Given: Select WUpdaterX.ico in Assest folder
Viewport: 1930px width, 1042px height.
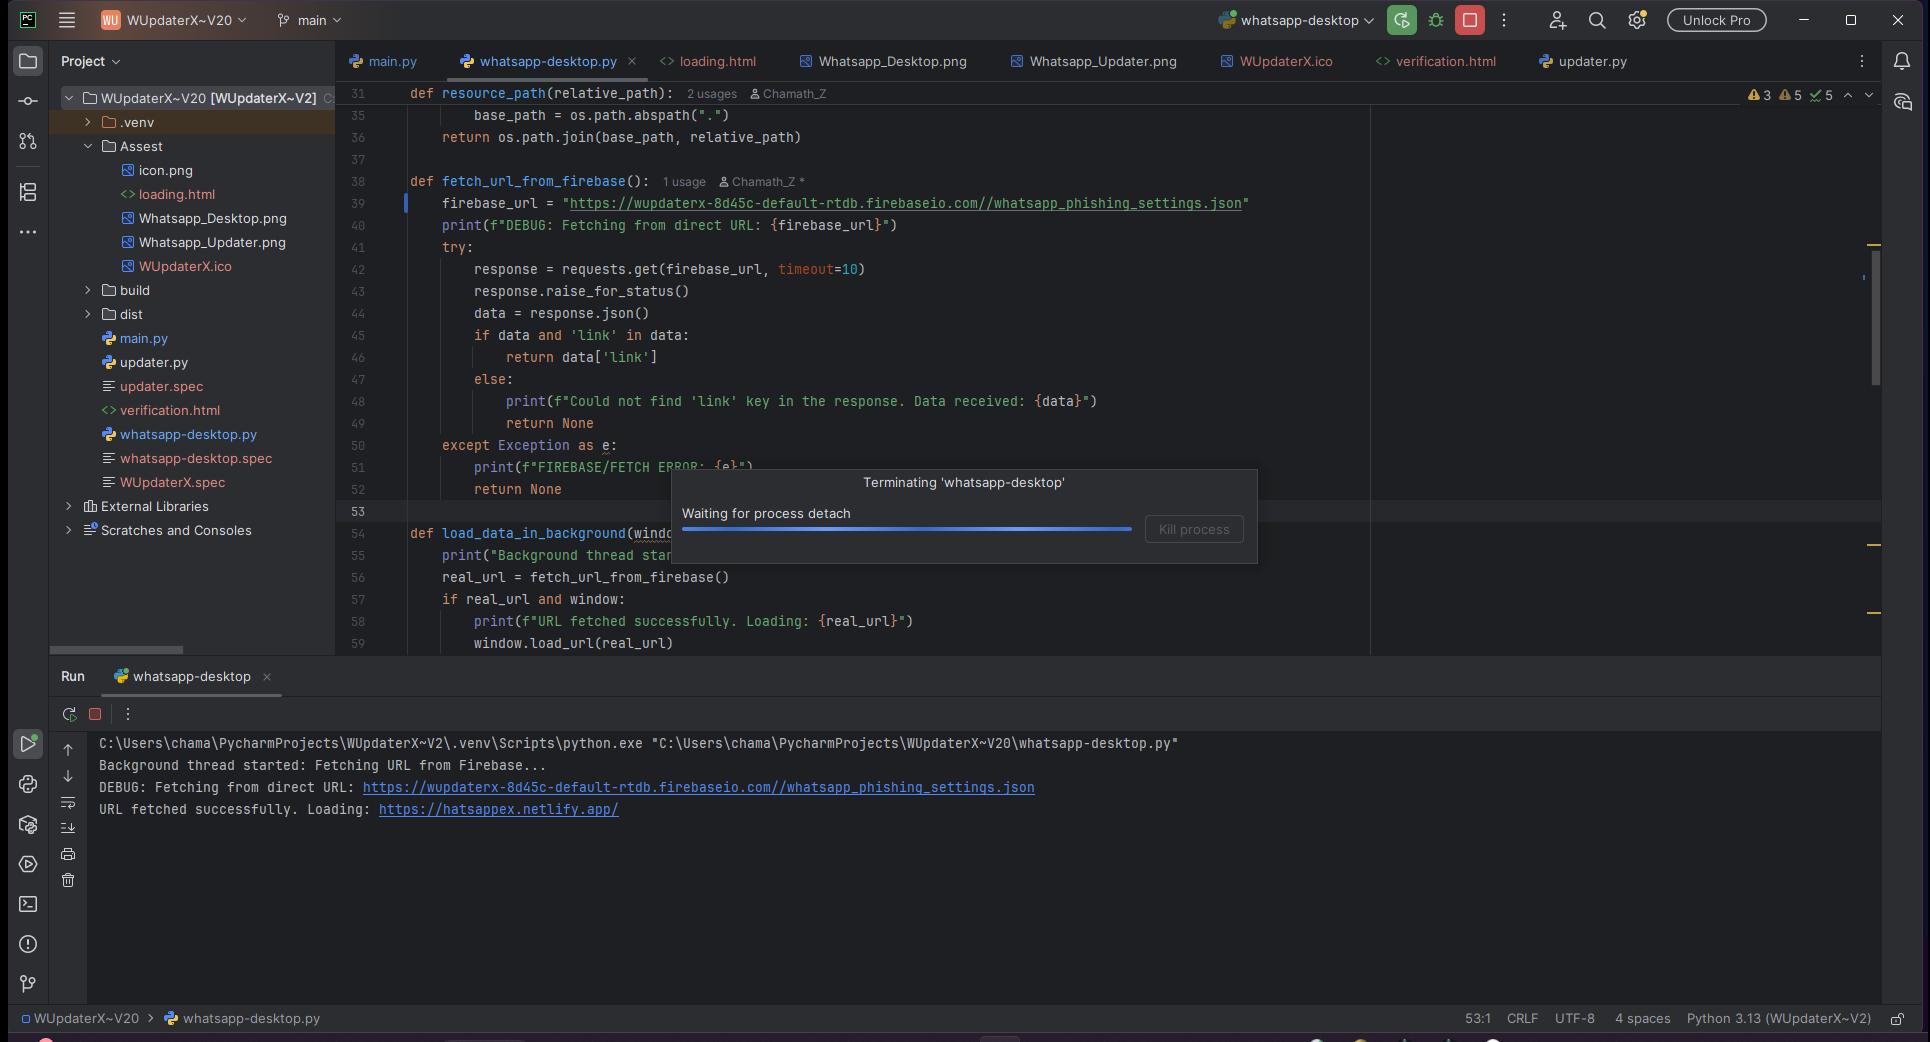Looking at the screenshot, I should (185, 266).
